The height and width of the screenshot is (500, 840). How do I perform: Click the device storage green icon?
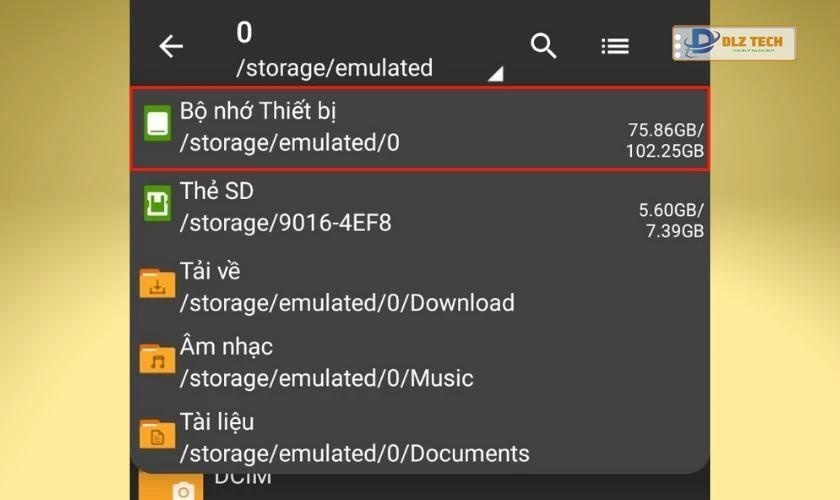point(157,126)
